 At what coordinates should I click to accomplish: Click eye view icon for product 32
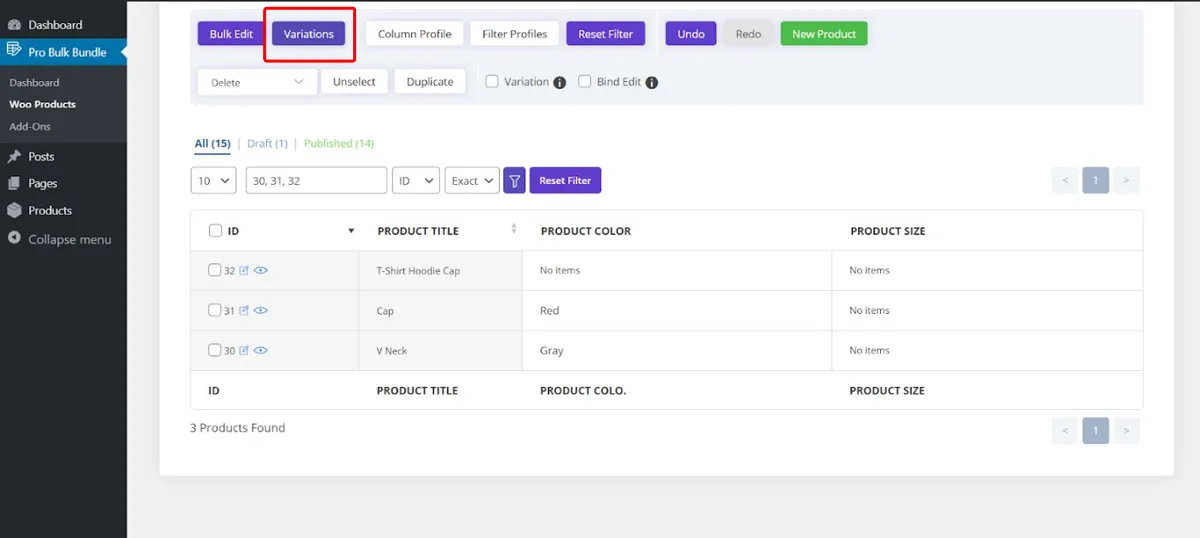pos(261,271)
